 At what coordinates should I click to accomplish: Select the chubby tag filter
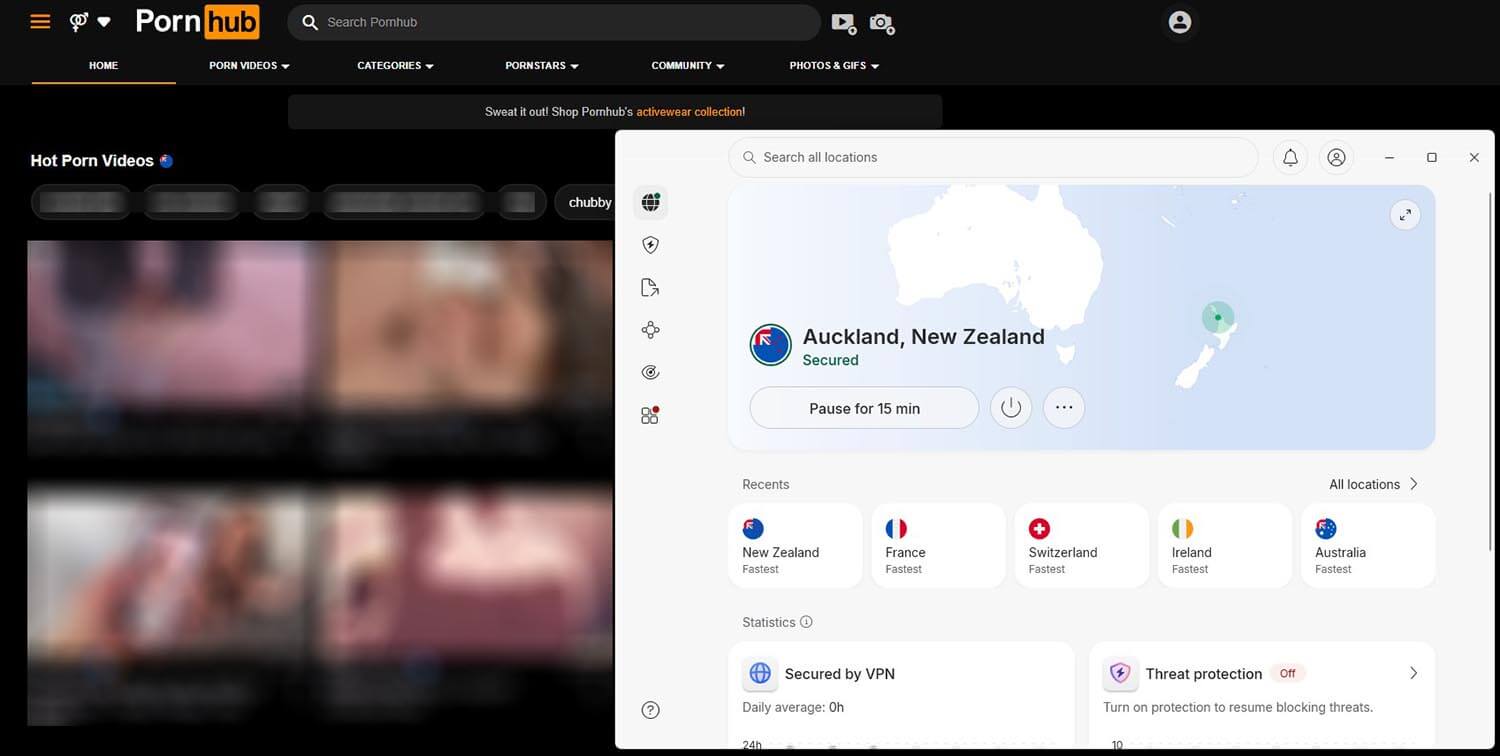587,202
